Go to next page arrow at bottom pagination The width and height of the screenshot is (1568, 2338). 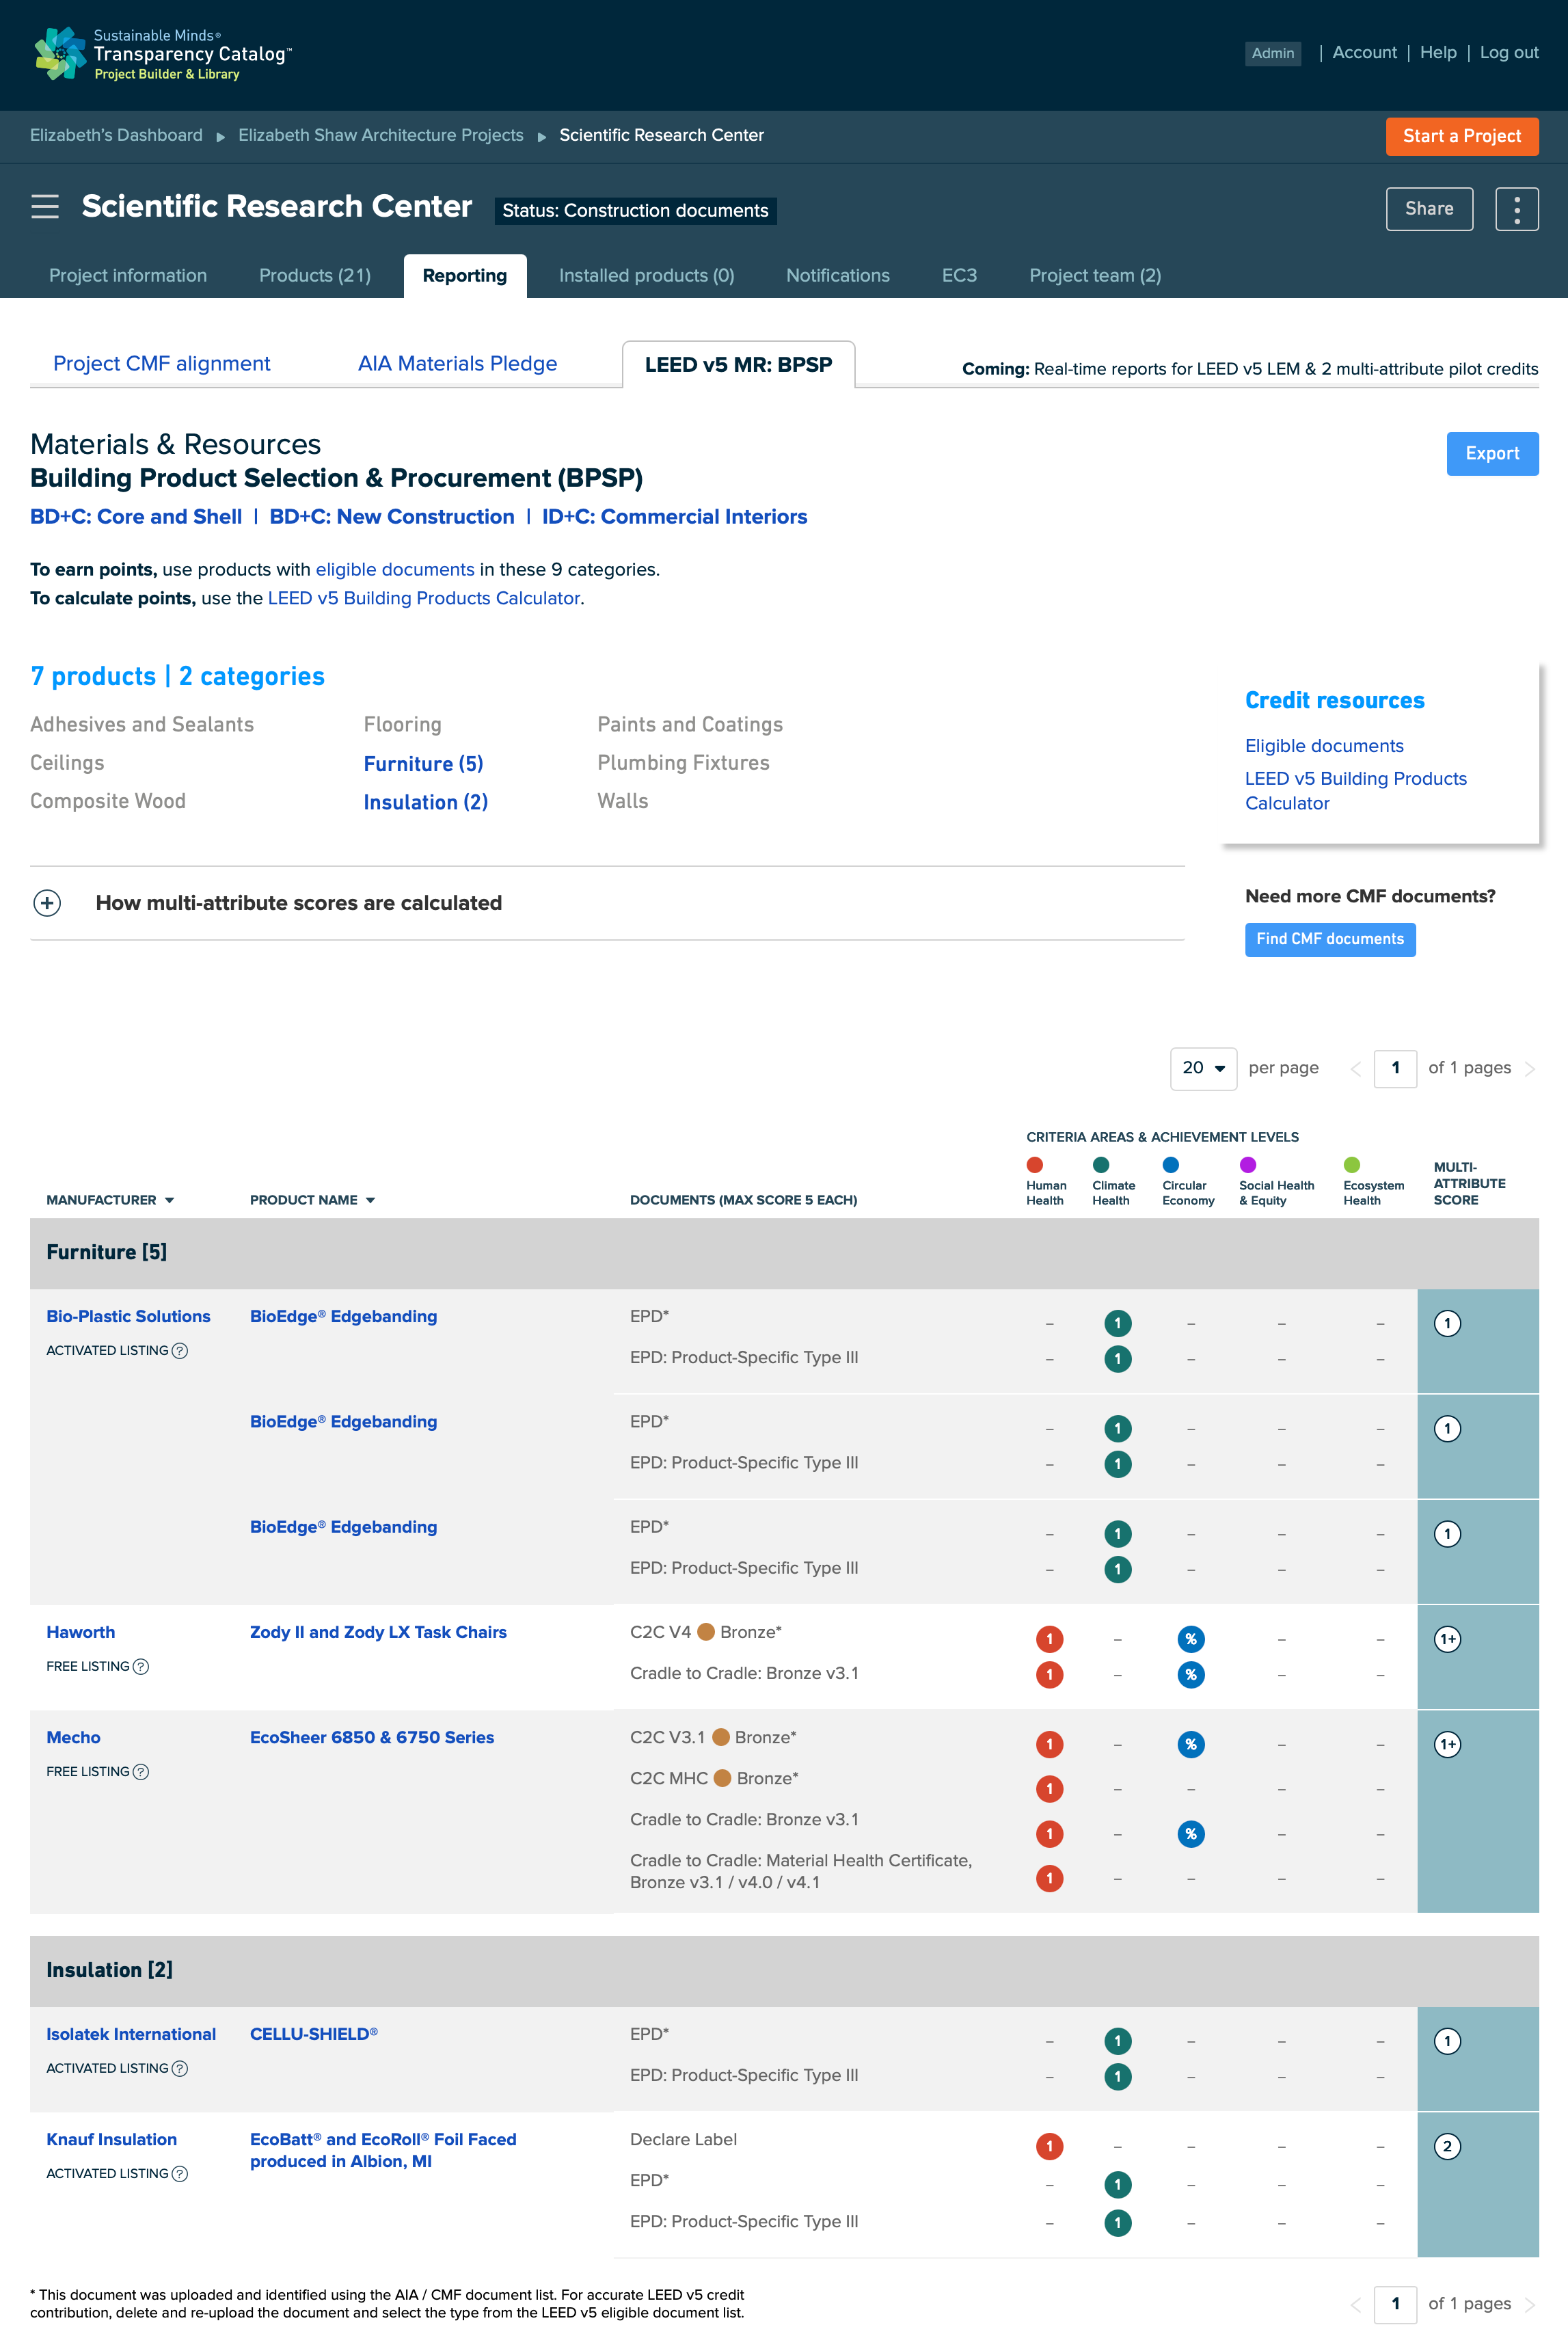(x=1529, y=2305)
